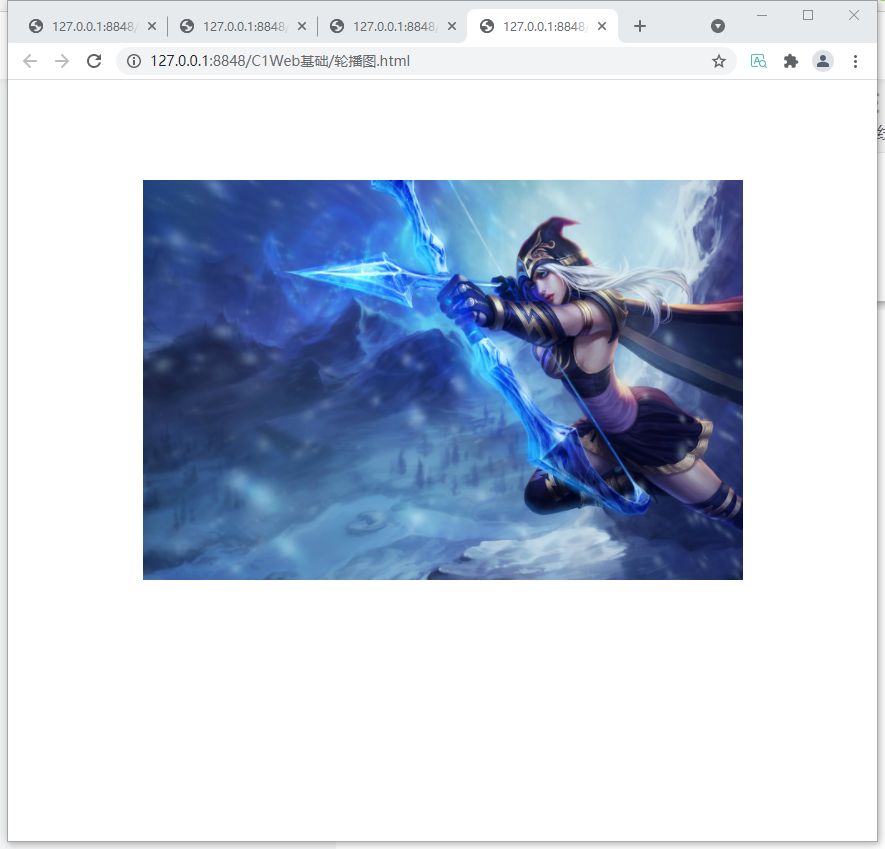The width and height of the screenshot is (885, 849).
Task: Open the translate extension icon
Action: [759, 61]
